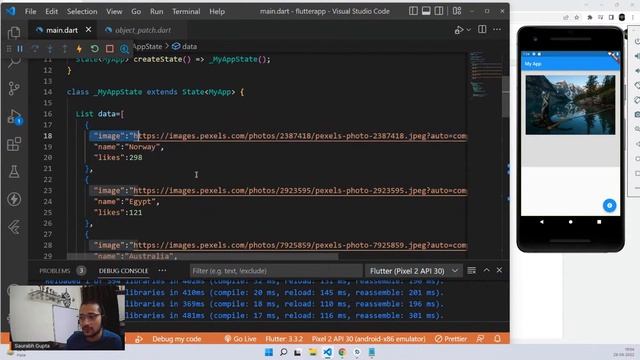Open the Go menu
This screenshot has width=640, height=360.
136,11
